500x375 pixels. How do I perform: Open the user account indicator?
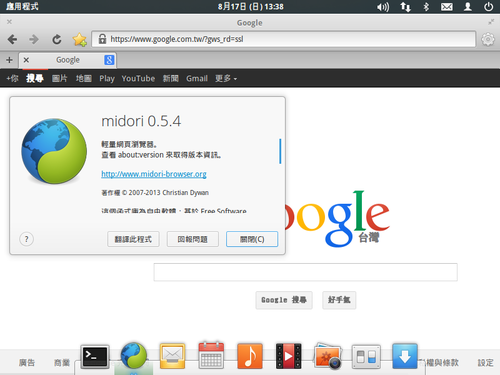(x=468, y=7)
